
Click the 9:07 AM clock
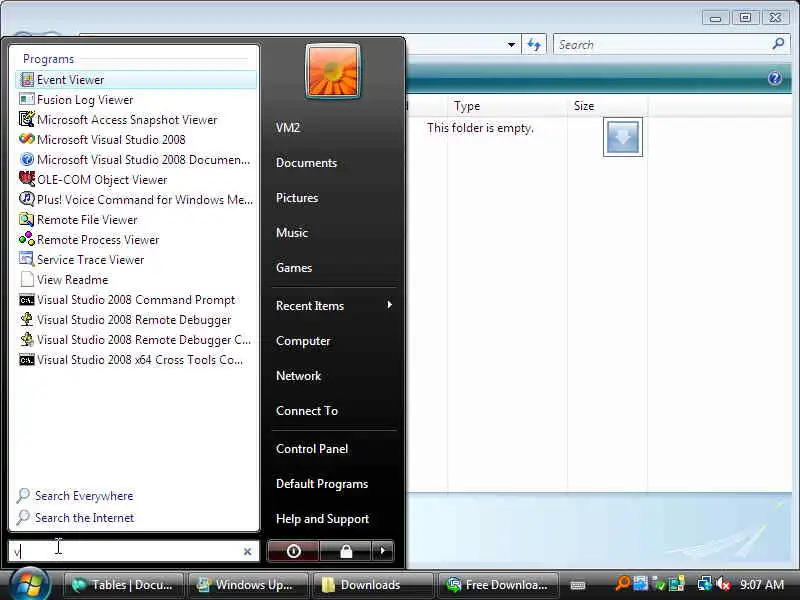point(761,584)
